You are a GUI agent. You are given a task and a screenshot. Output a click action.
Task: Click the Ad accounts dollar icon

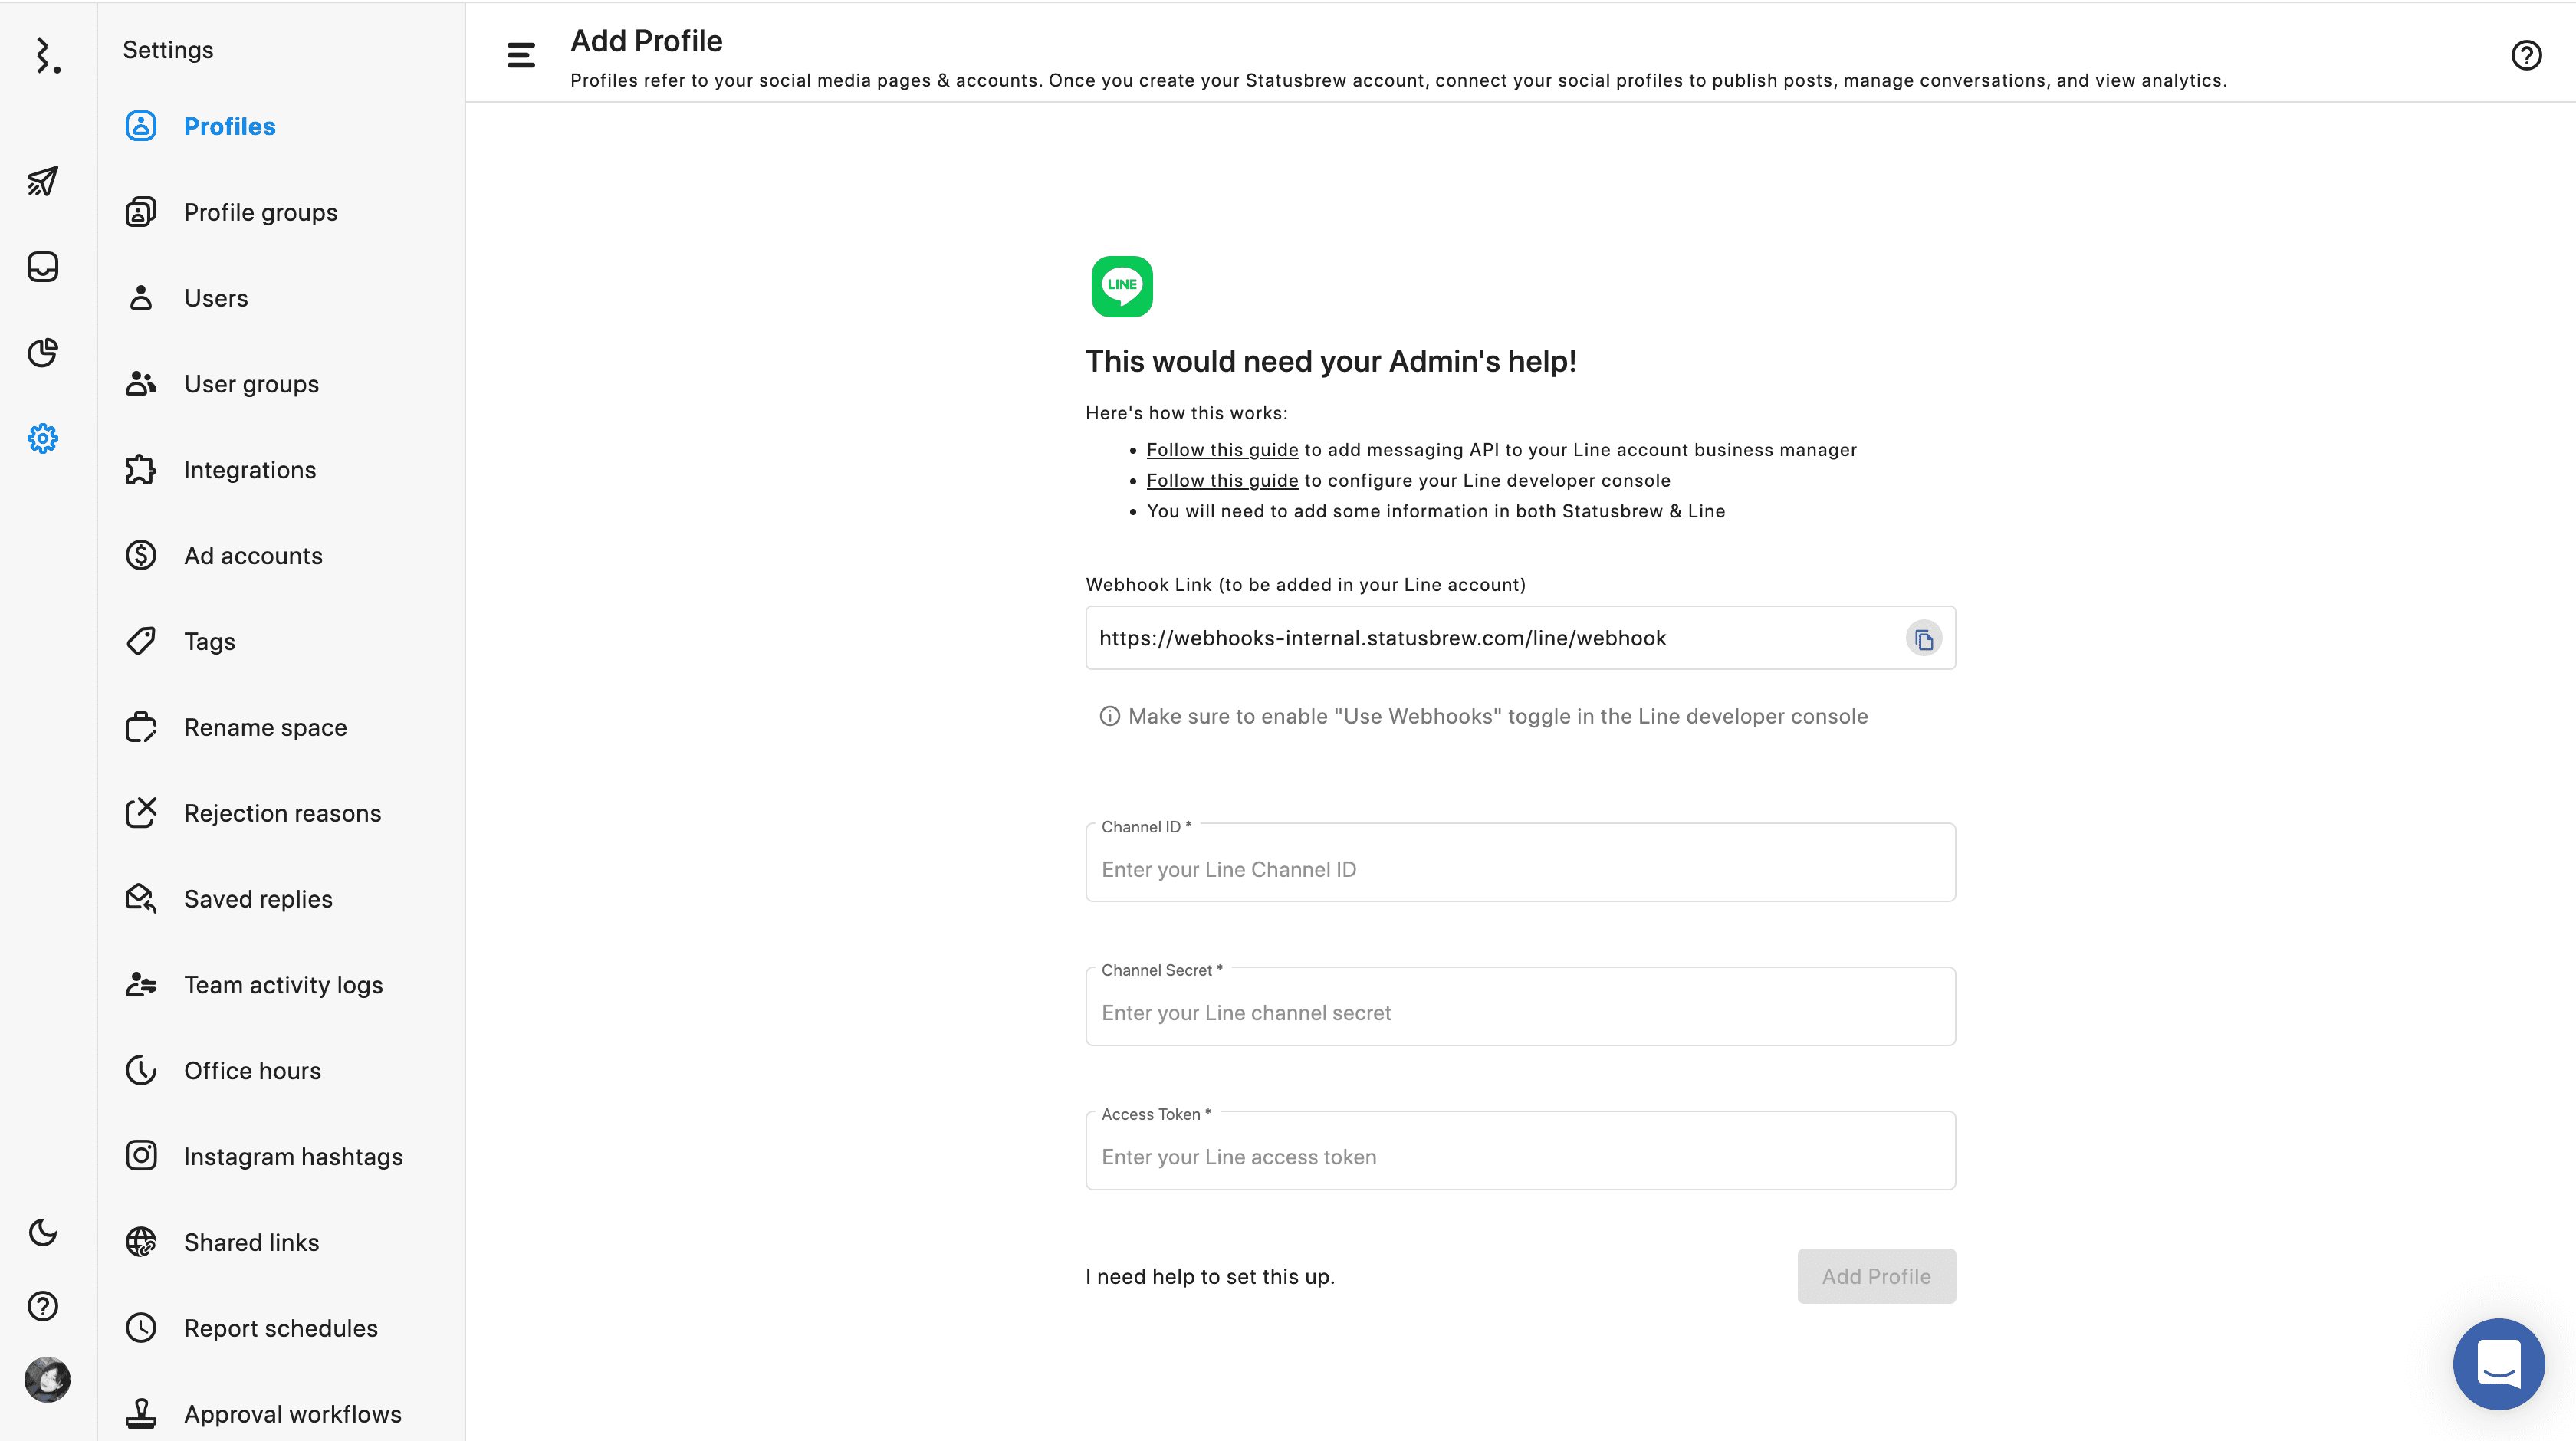click(141, 555)
